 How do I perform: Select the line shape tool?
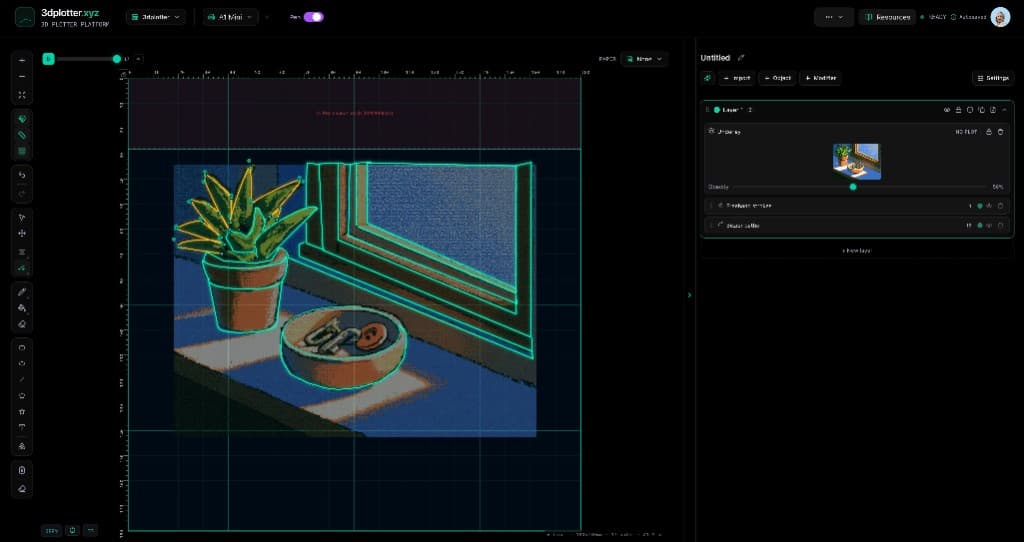click(x=22, y=379)
